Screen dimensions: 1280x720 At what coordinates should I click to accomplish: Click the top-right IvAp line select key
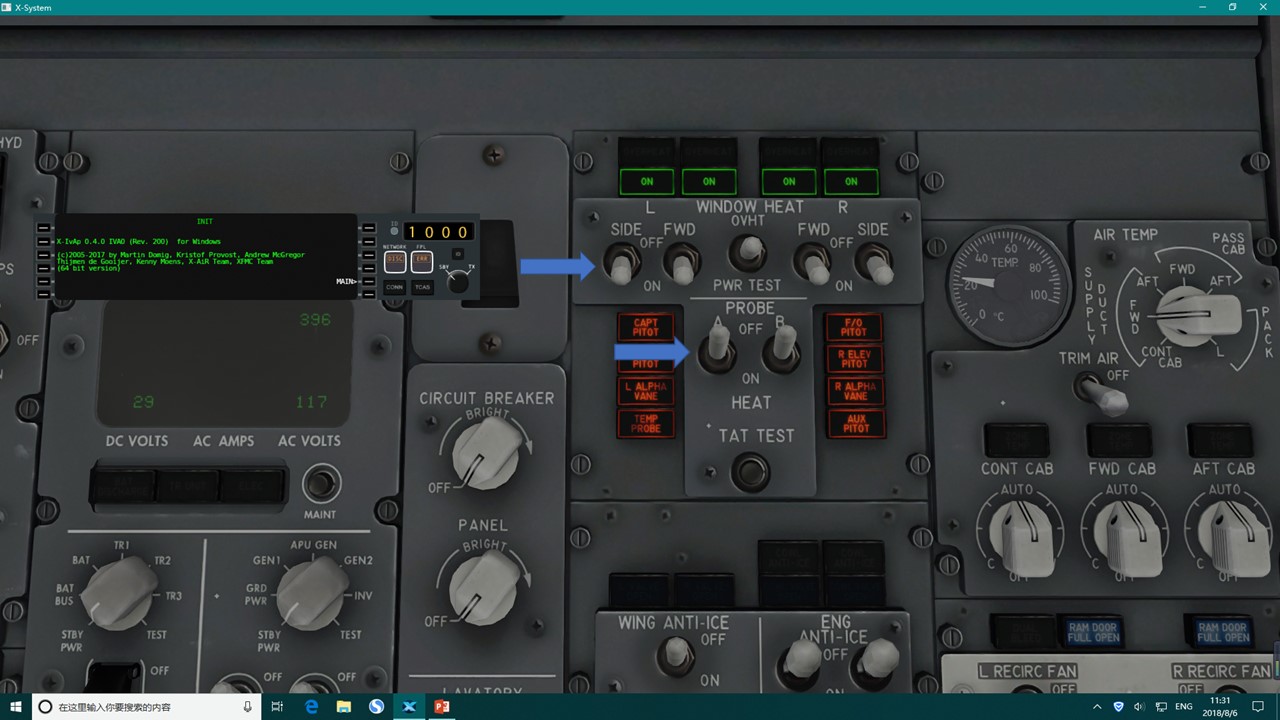click(368, 227)
